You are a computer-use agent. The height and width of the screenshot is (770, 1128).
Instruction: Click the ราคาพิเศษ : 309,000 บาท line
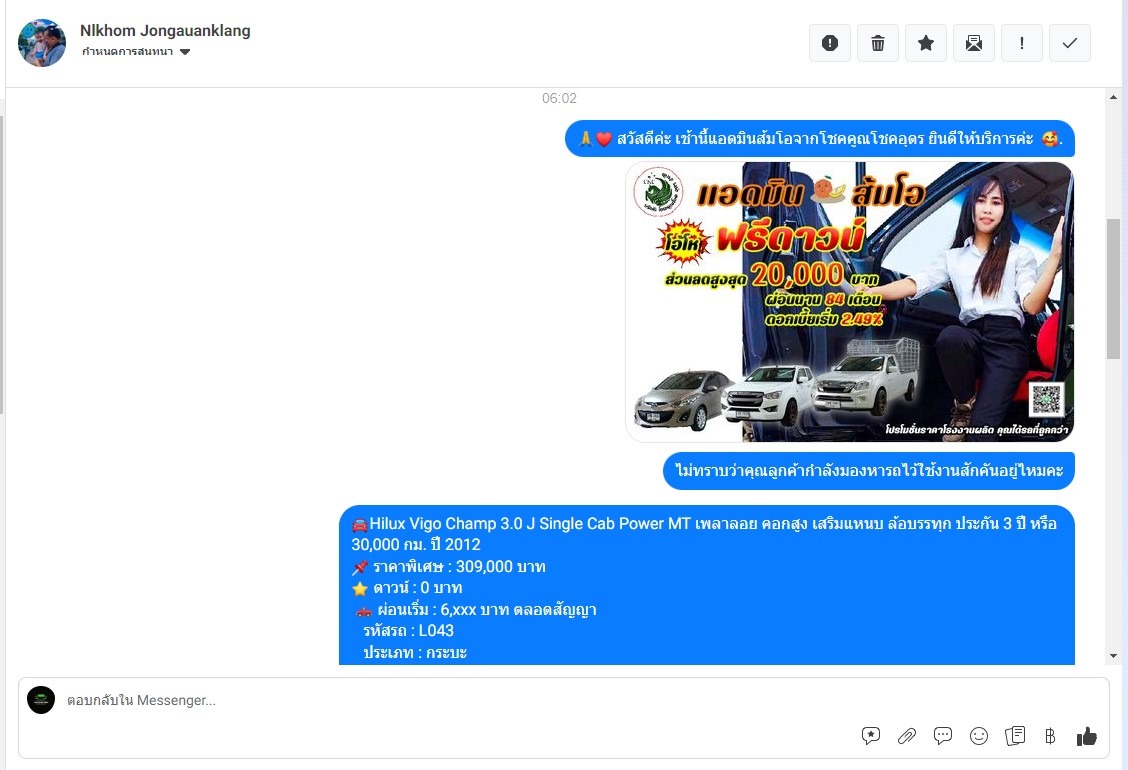click(x=449, y=566)
